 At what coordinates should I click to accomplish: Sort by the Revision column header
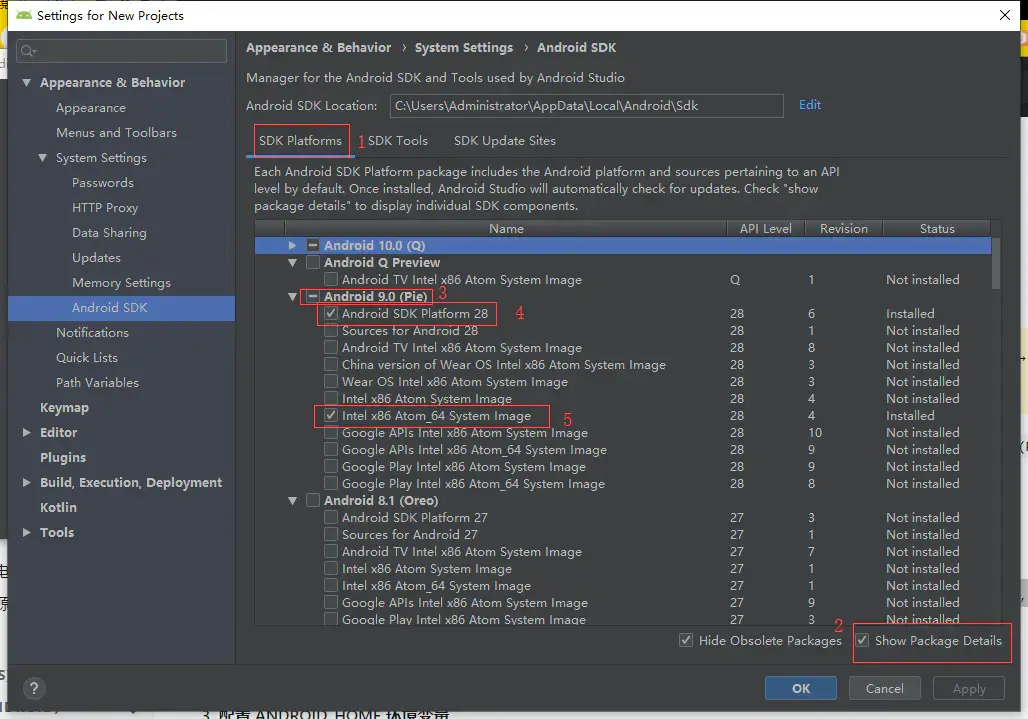click(843, 229)
